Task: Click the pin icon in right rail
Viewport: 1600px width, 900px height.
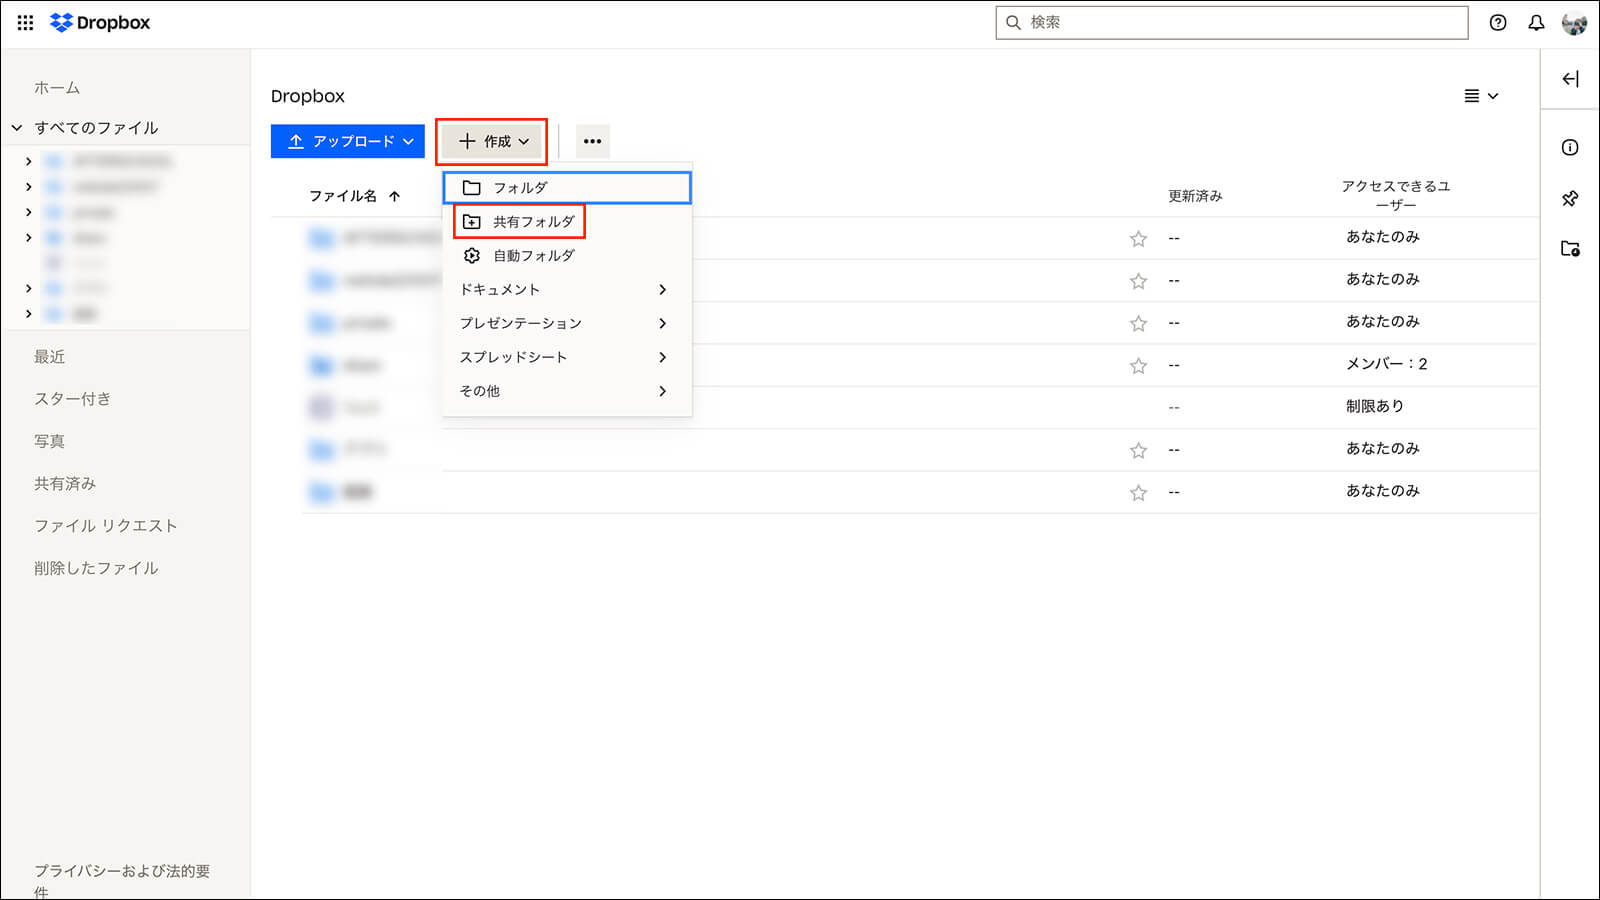Action: [x=1570, y=198]
